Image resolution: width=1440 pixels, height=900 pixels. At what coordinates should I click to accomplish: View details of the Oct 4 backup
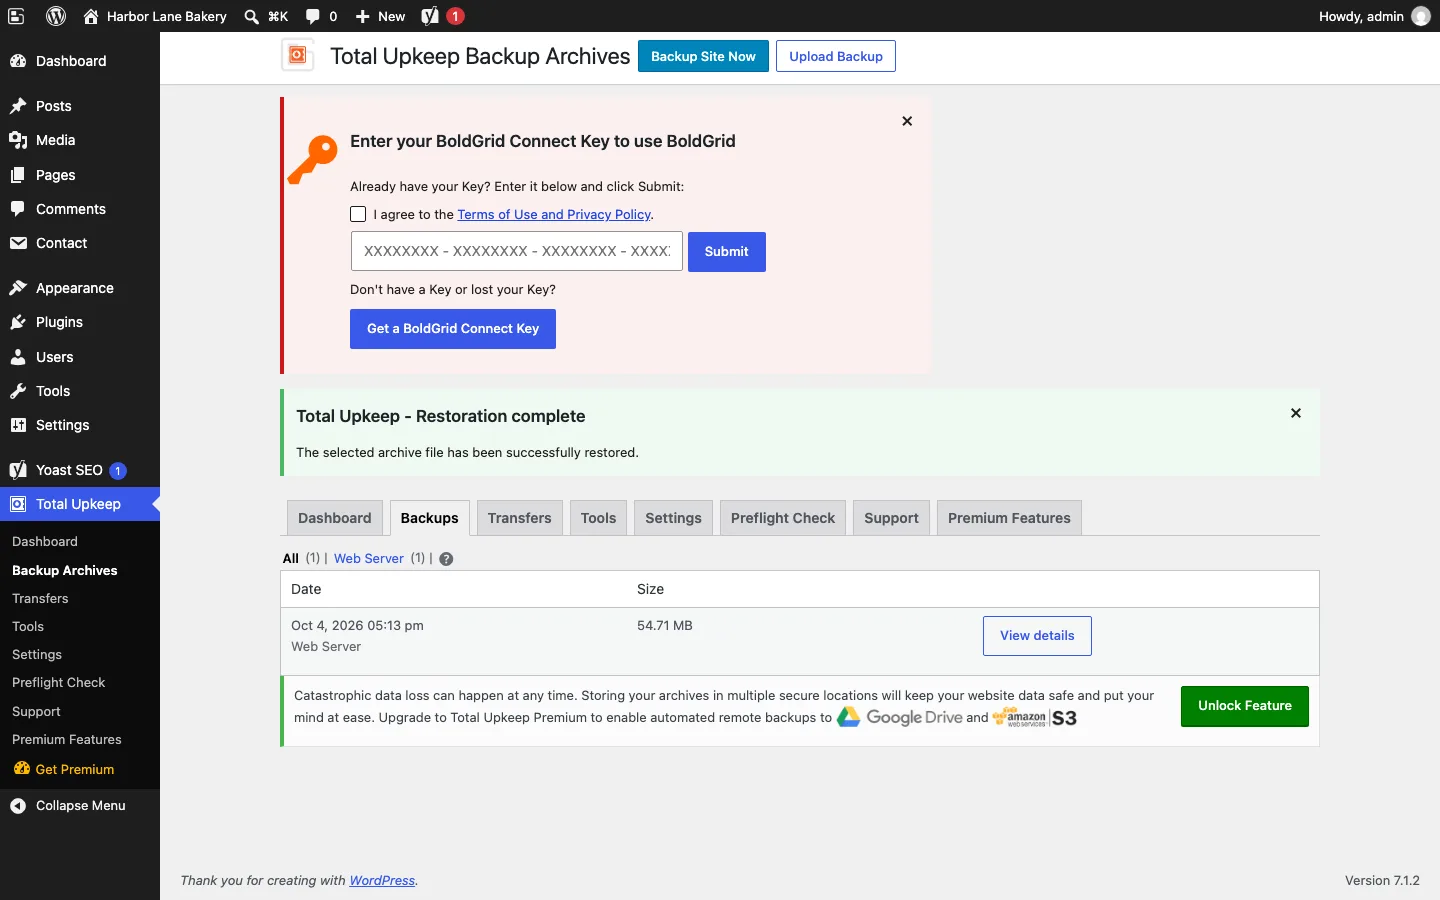[x=1037, y=636]
